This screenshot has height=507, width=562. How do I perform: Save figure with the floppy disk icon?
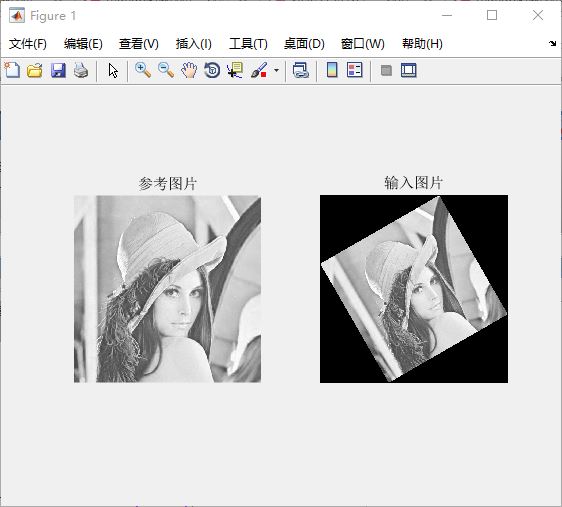pyautogui.click(x=58, y=70)
